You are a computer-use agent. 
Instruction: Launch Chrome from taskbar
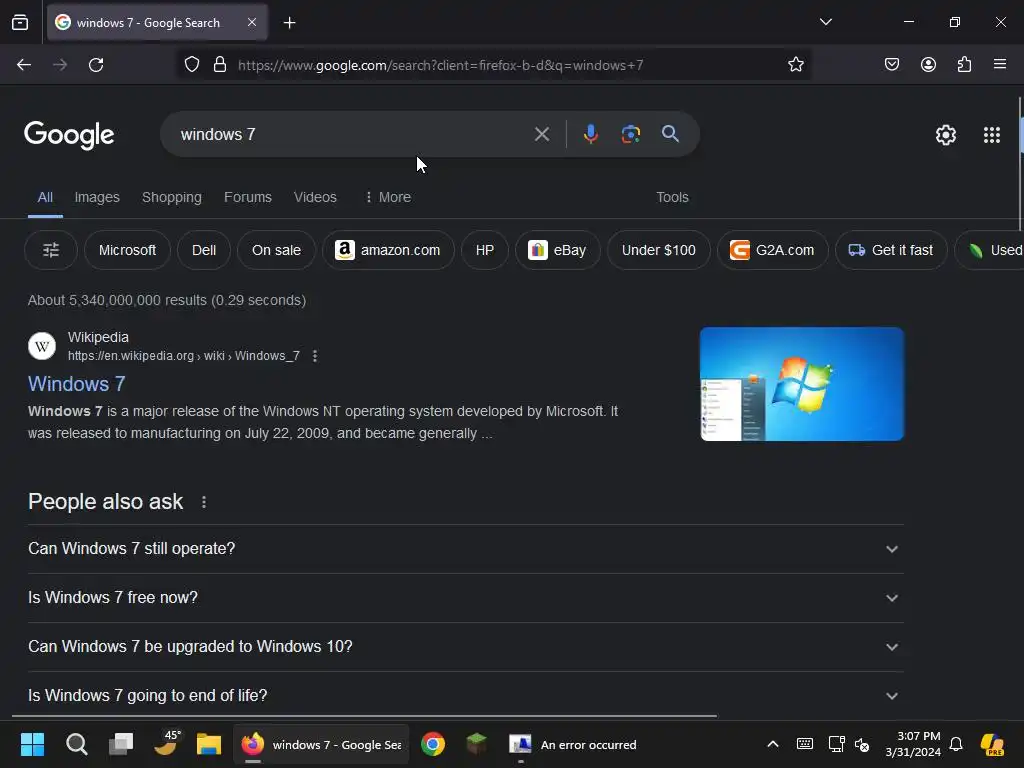[432, 744]
